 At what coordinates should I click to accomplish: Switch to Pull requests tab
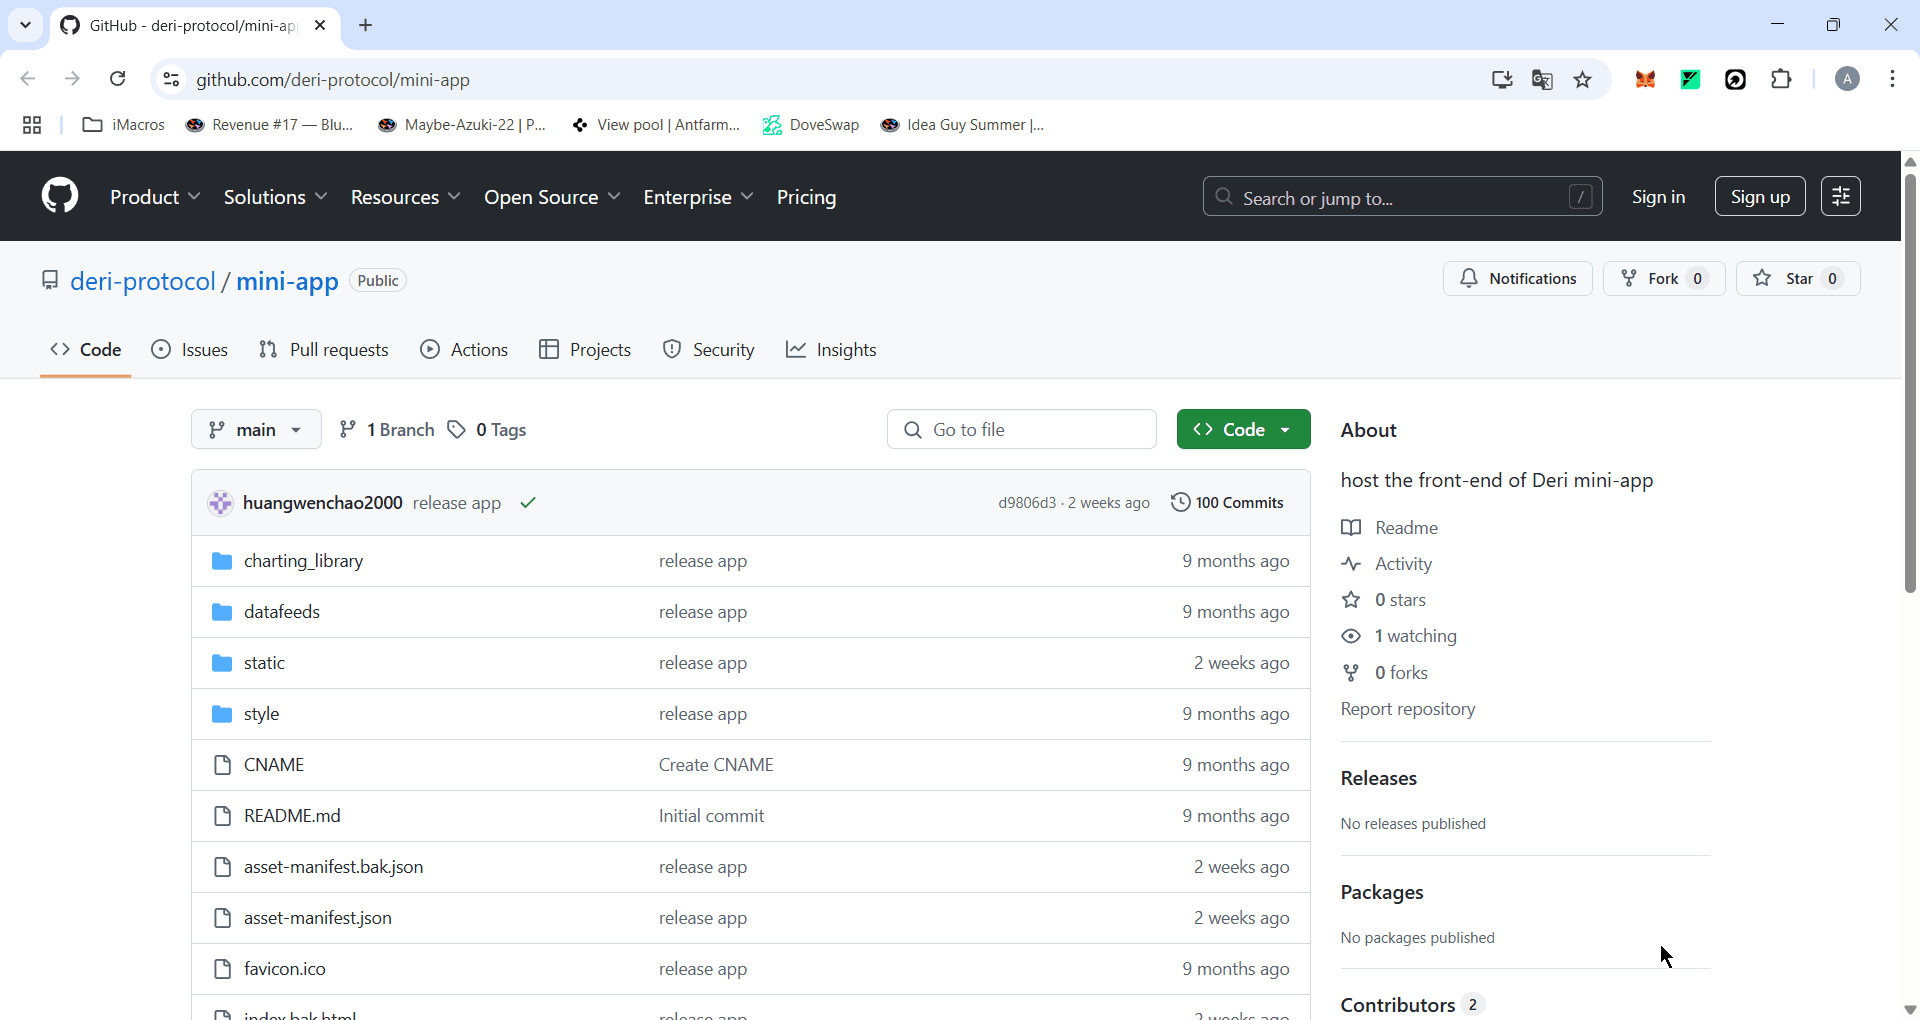(x=323, y=350)
